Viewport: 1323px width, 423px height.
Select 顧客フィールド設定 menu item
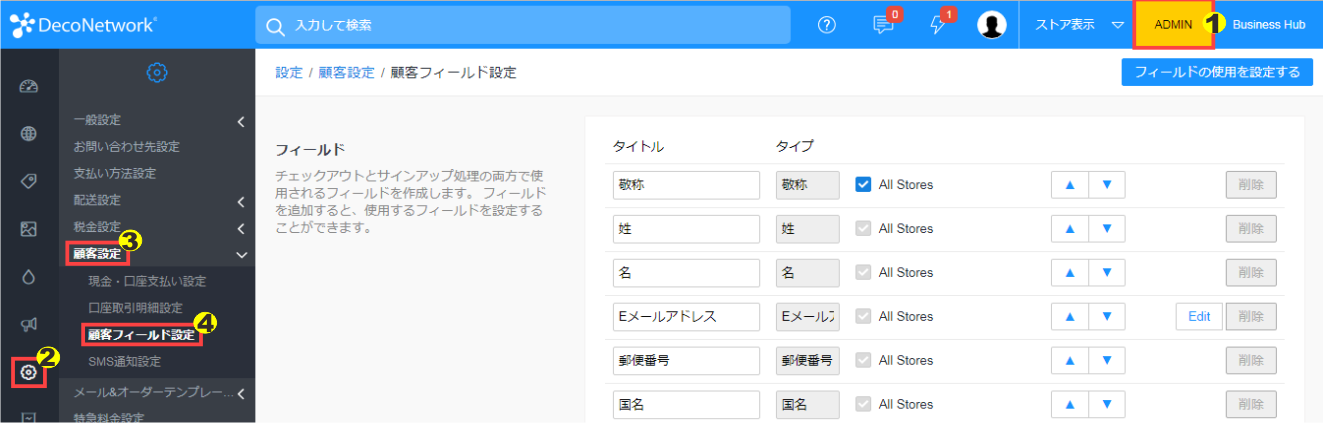[x=141, y=335]
